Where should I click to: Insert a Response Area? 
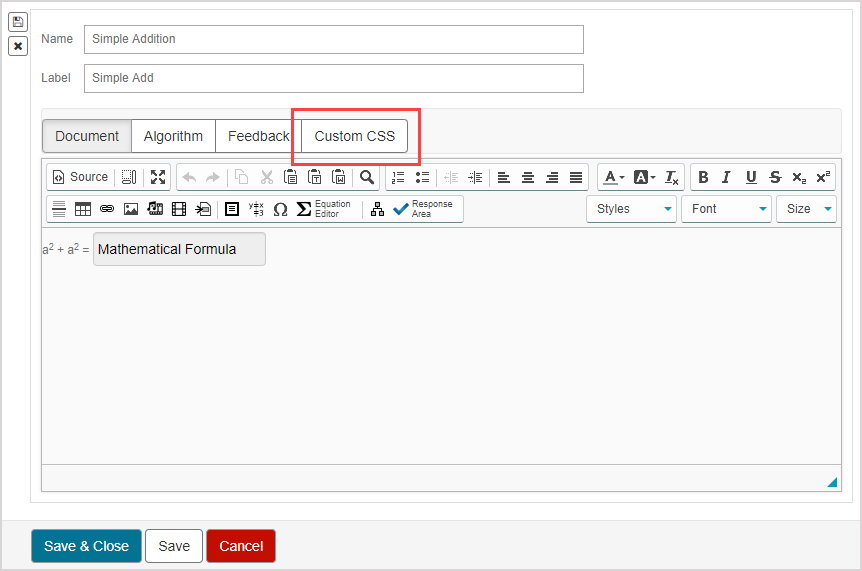[x=423, y=209]
